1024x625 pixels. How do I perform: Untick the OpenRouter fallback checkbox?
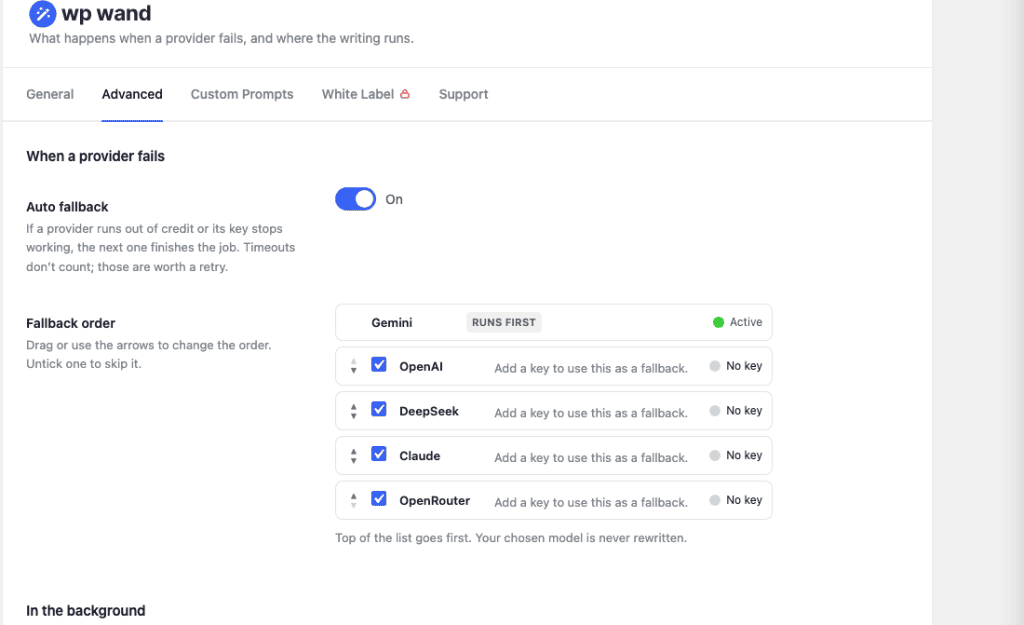click(x=379, y=499)
